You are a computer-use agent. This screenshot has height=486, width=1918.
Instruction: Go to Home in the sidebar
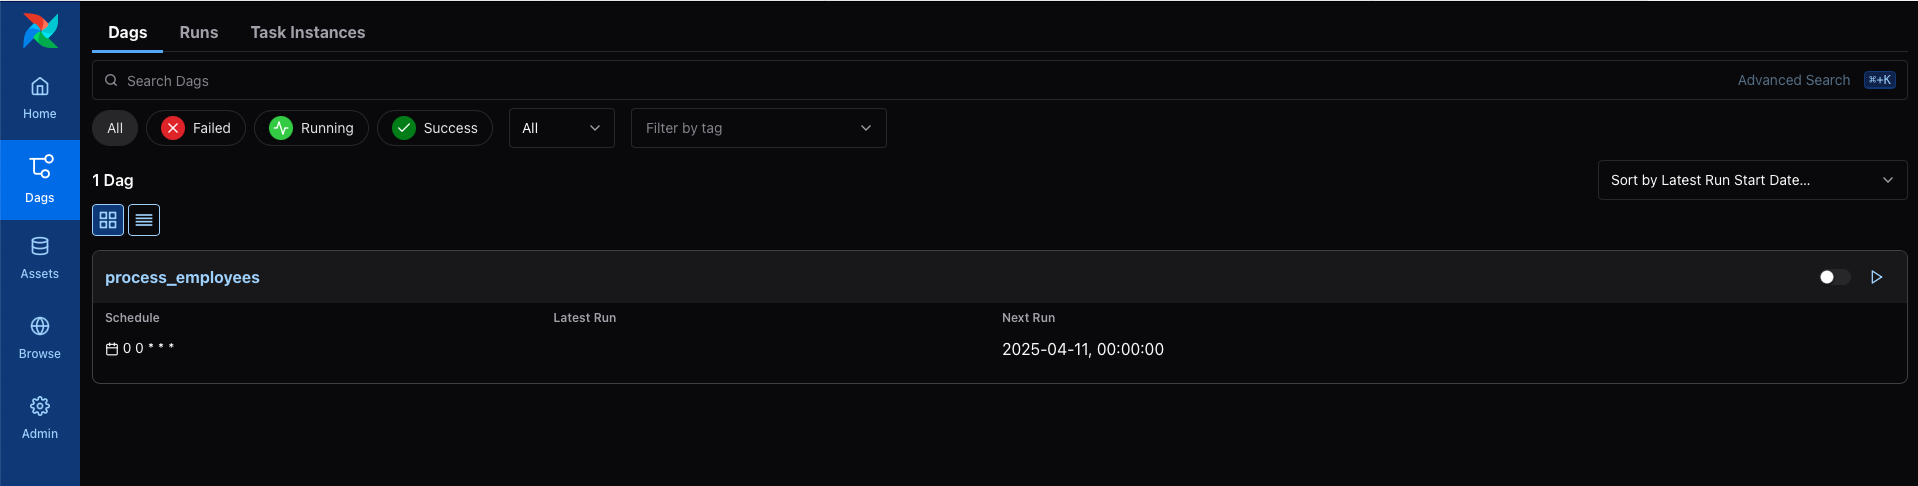click(40, 98)
